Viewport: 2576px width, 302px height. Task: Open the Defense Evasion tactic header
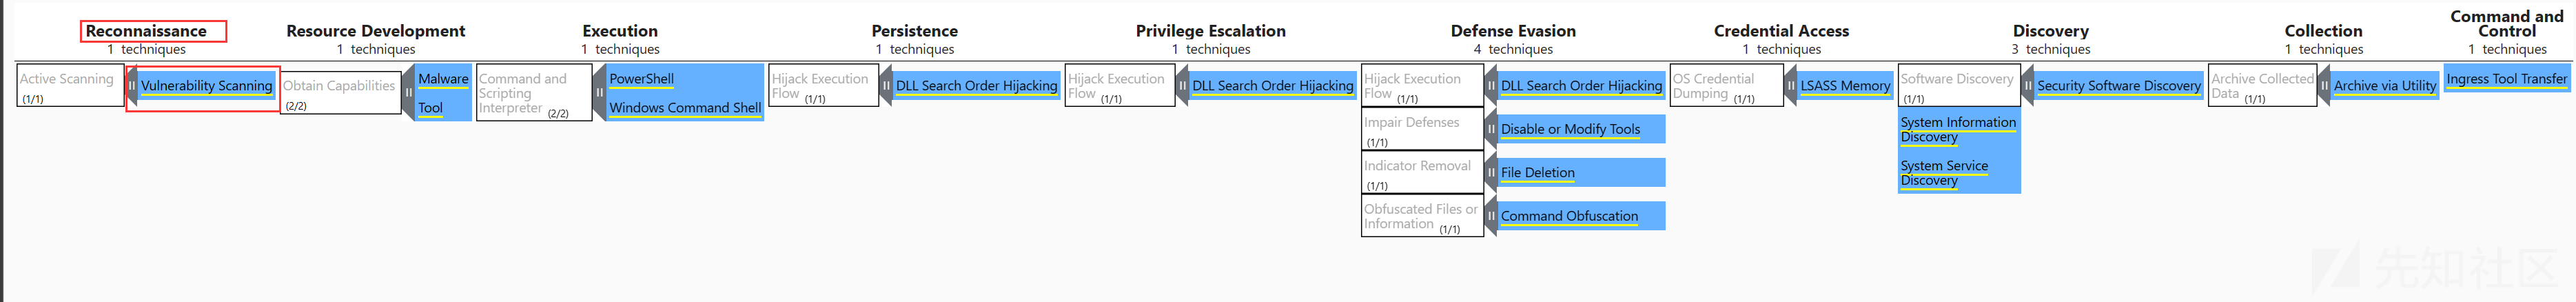pos(1513,31)
